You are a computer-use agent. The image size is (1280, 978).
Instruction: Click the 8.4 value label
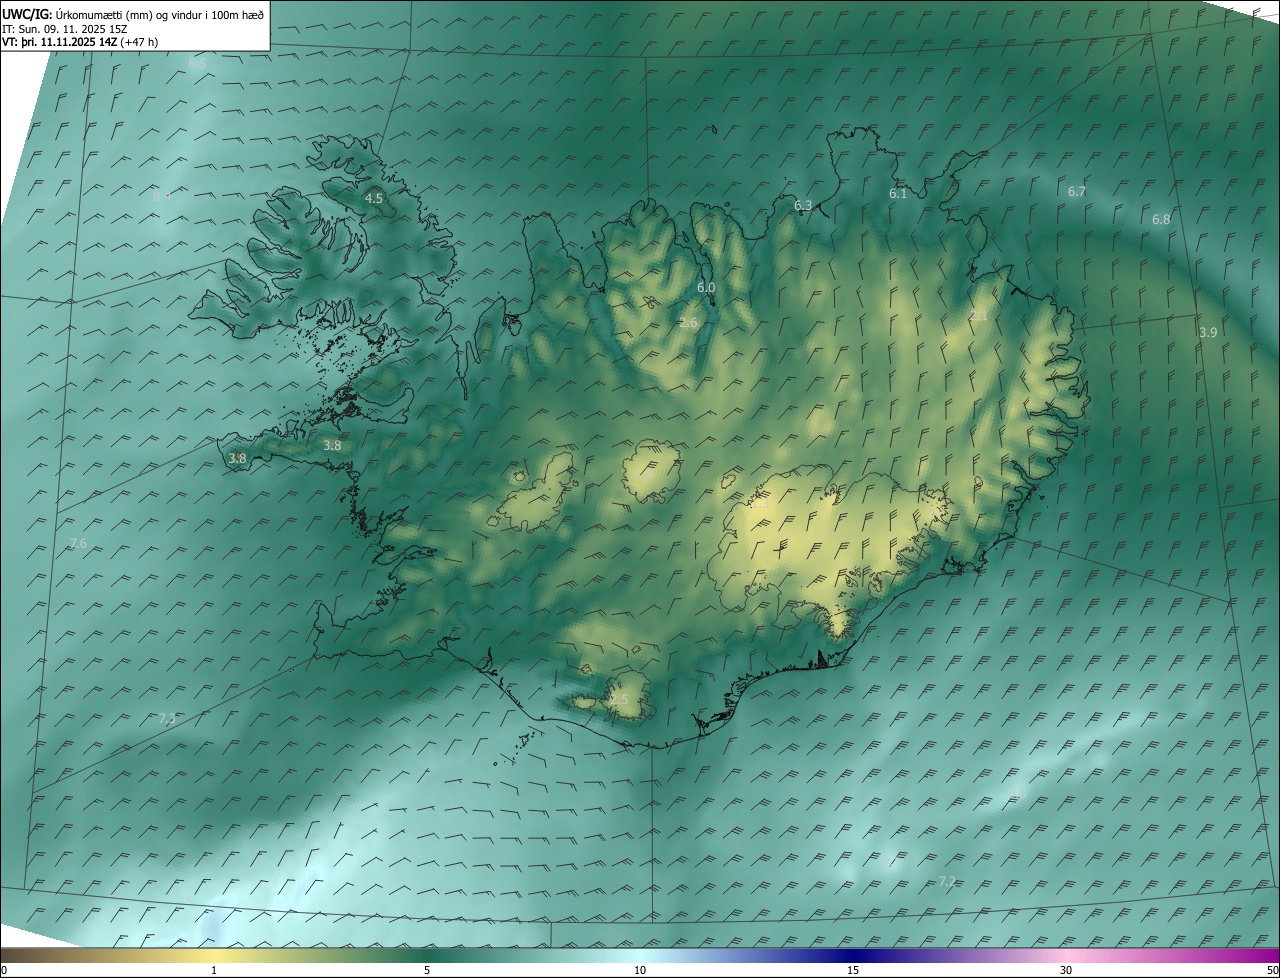[x=162, y=196]
